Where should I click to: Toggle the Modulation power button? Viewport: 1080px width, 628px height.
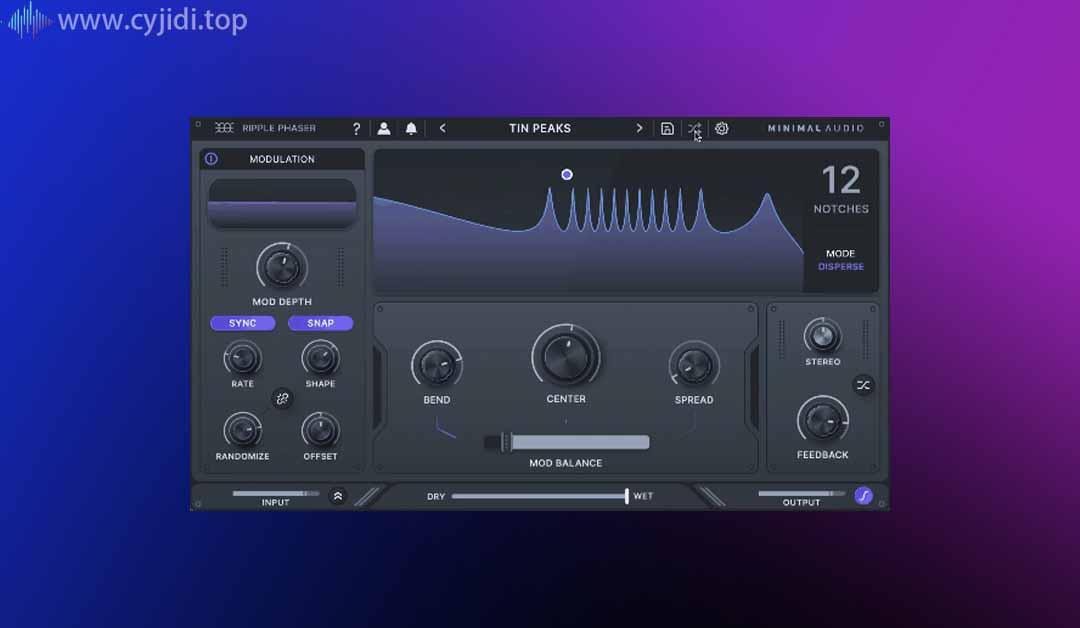[211, 159]
